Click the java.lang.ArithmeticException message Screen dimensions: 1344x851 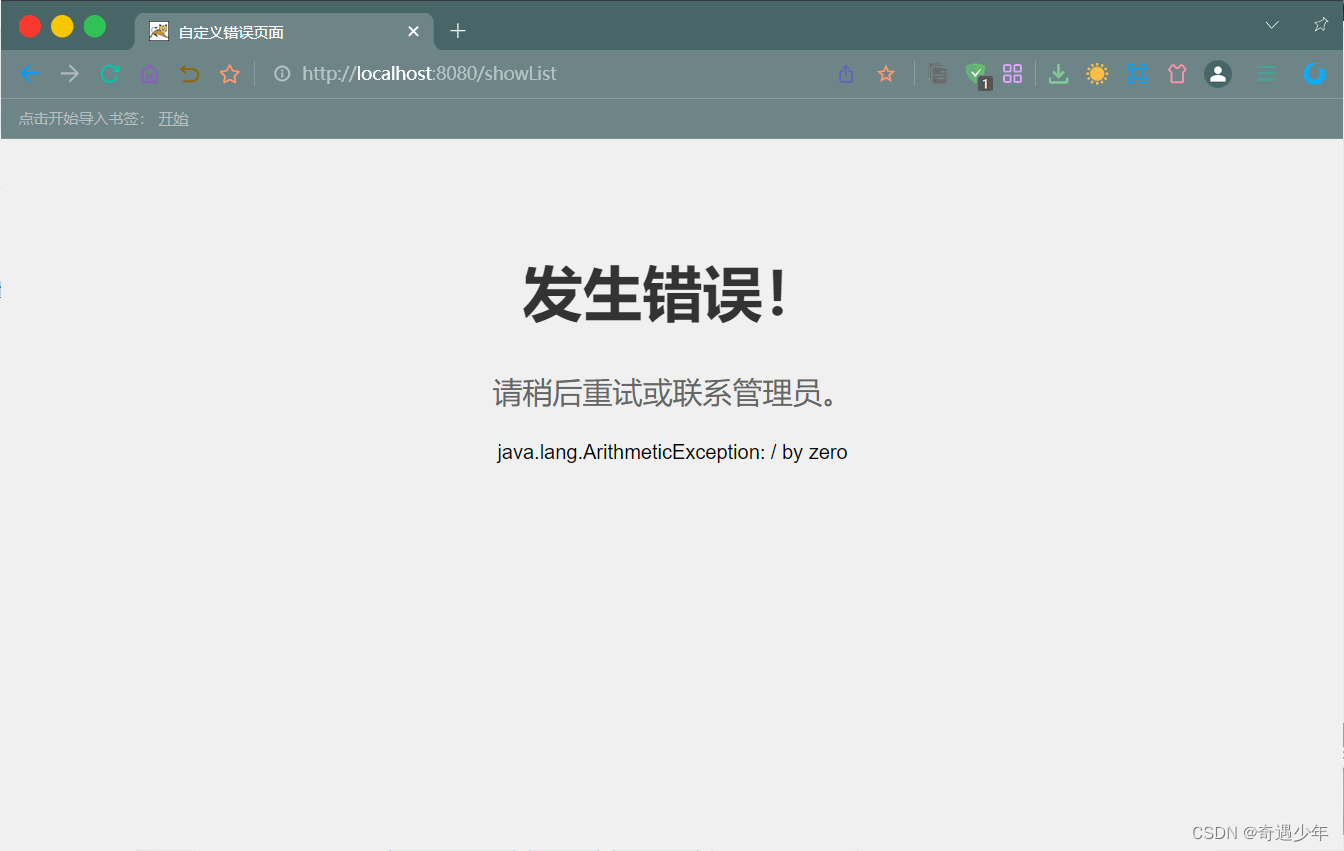click(672, 452)
